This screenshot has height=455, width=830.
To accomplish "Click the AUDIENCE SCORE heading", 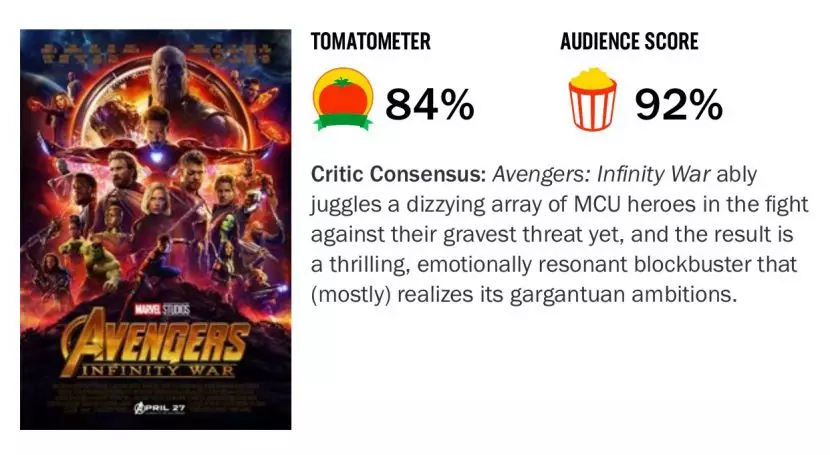I will (x=628, y=42).
